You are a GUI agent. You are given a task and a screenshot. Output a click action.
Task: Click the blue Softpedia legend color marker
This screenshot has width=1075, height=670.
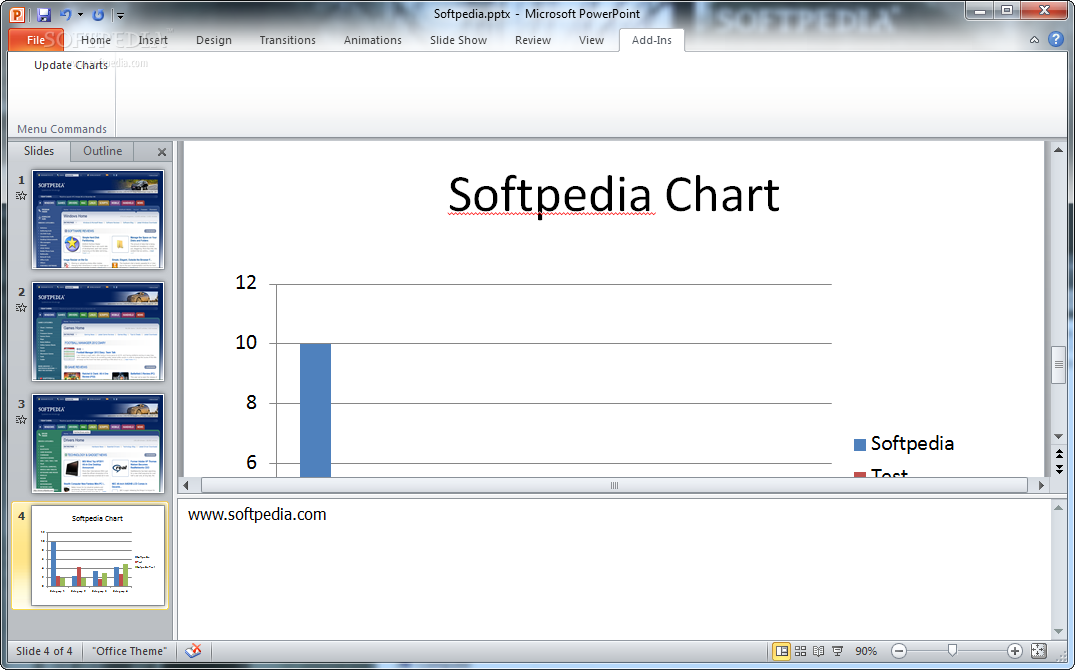pyautogui.click(x=860, y=444)
